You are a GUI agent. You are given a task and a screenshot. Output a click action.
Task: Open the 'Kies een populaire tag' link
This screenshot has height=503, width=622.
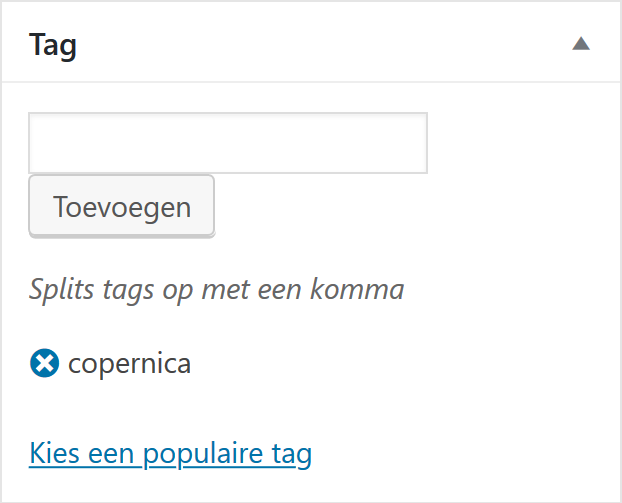click(170, 454)
